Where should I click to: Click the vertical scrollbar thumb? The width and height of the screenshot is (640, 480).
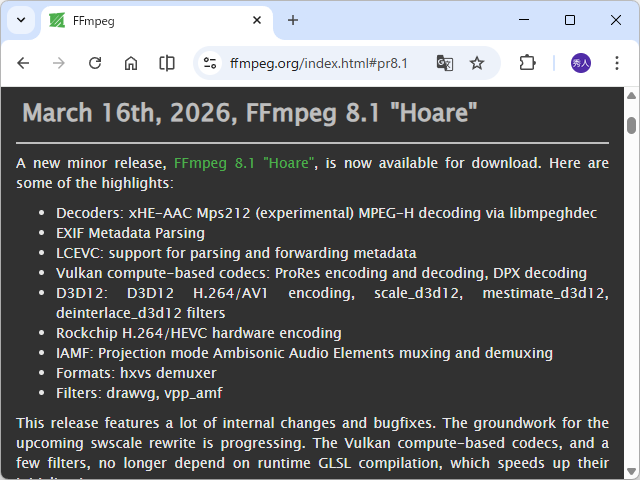coord(631,125)
